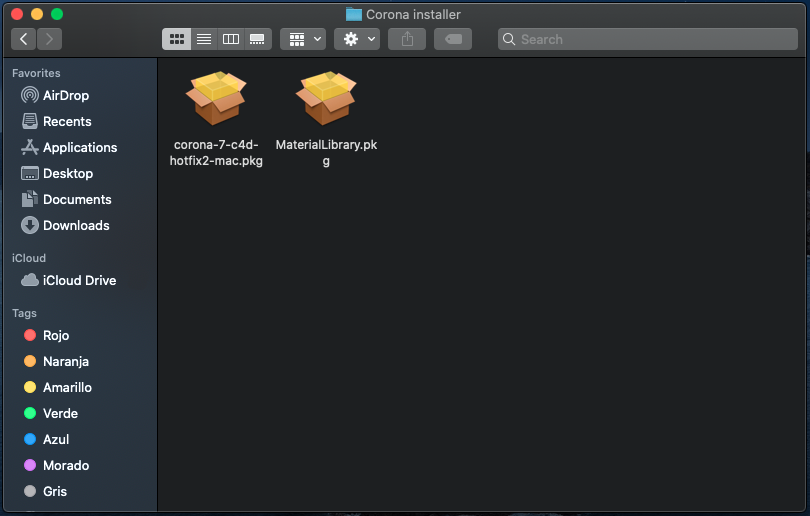Click the AirDrop radar icon
The height and width of the screenshot is (516, 810).
click(x=30, y=95)
